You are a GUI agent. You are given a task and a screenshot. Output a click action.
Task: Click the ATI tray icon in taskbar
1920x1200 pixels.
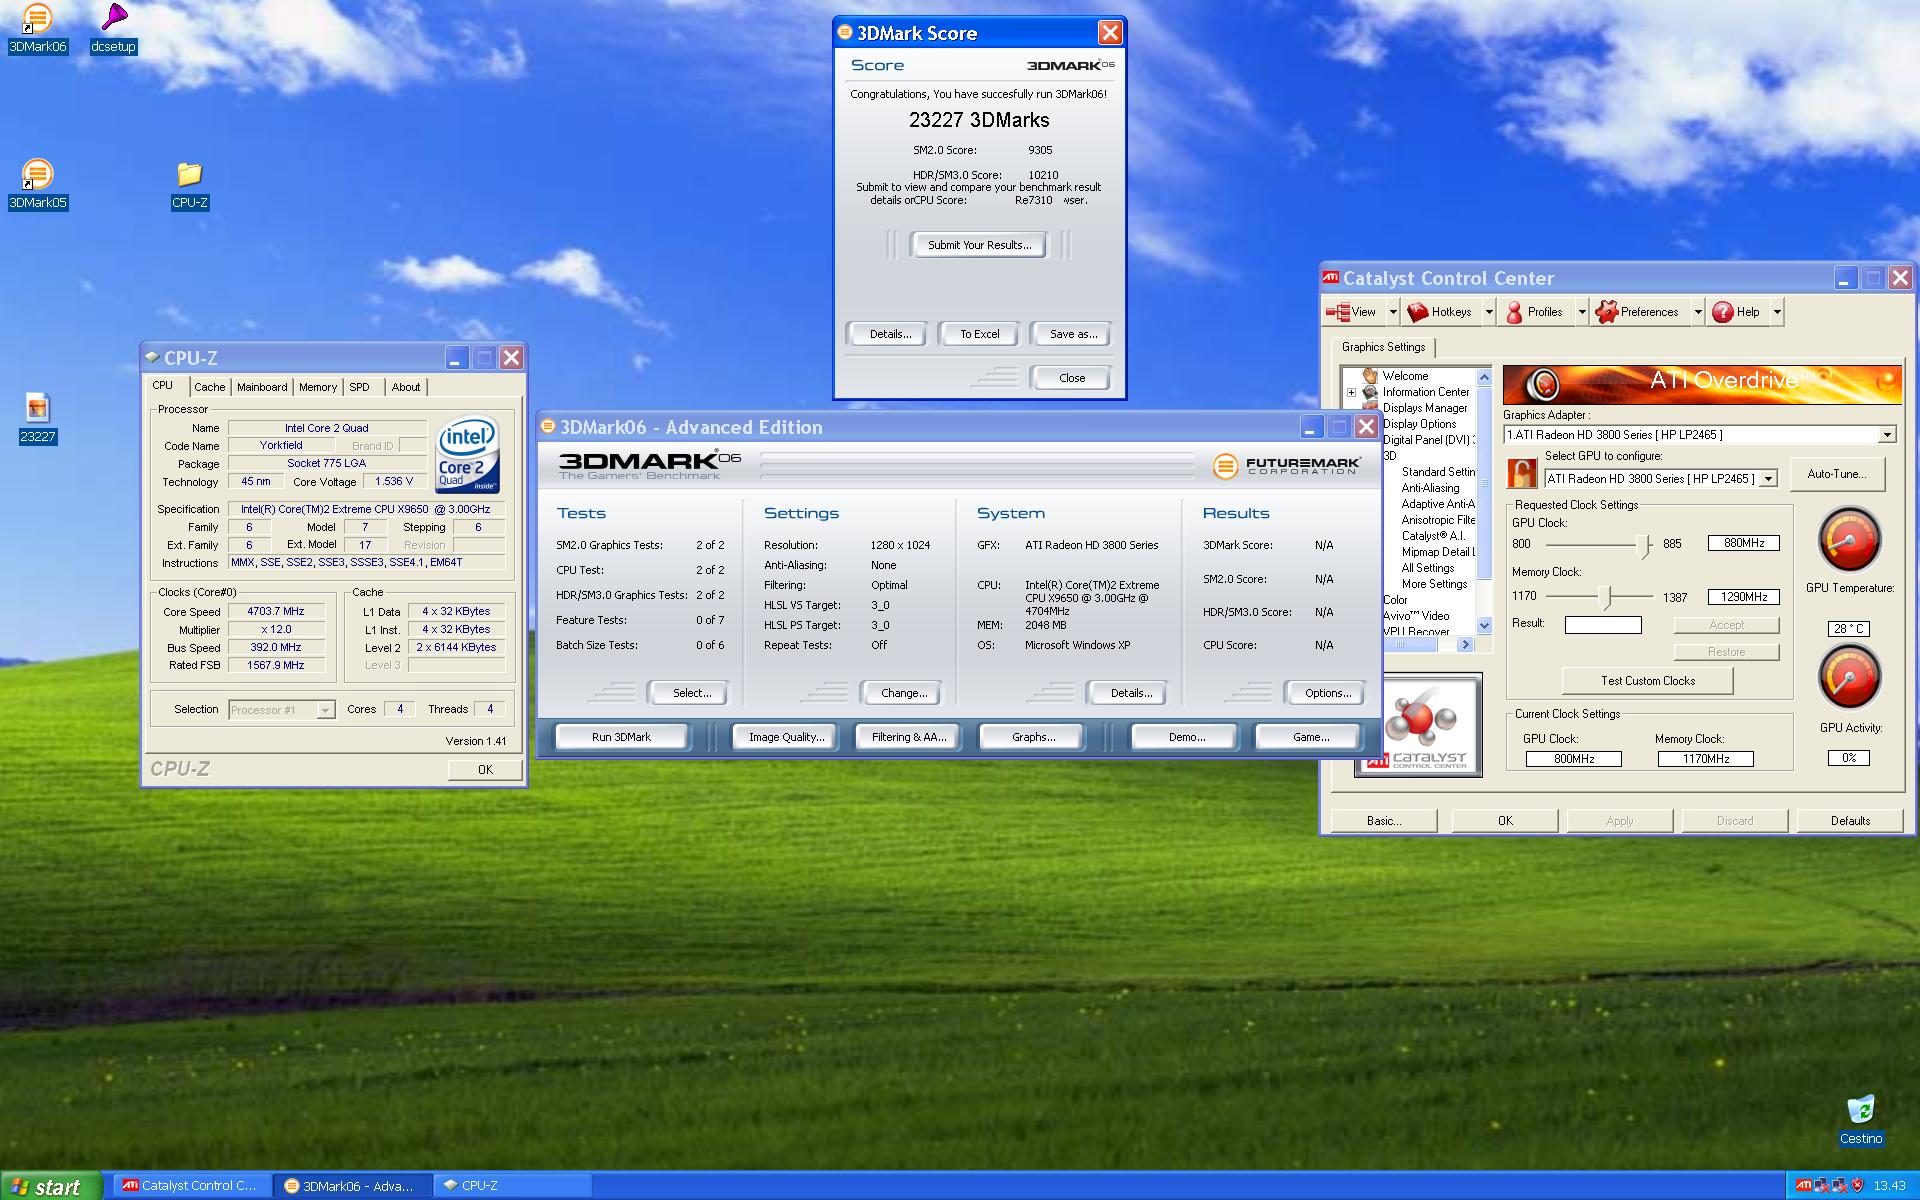1803,1185
